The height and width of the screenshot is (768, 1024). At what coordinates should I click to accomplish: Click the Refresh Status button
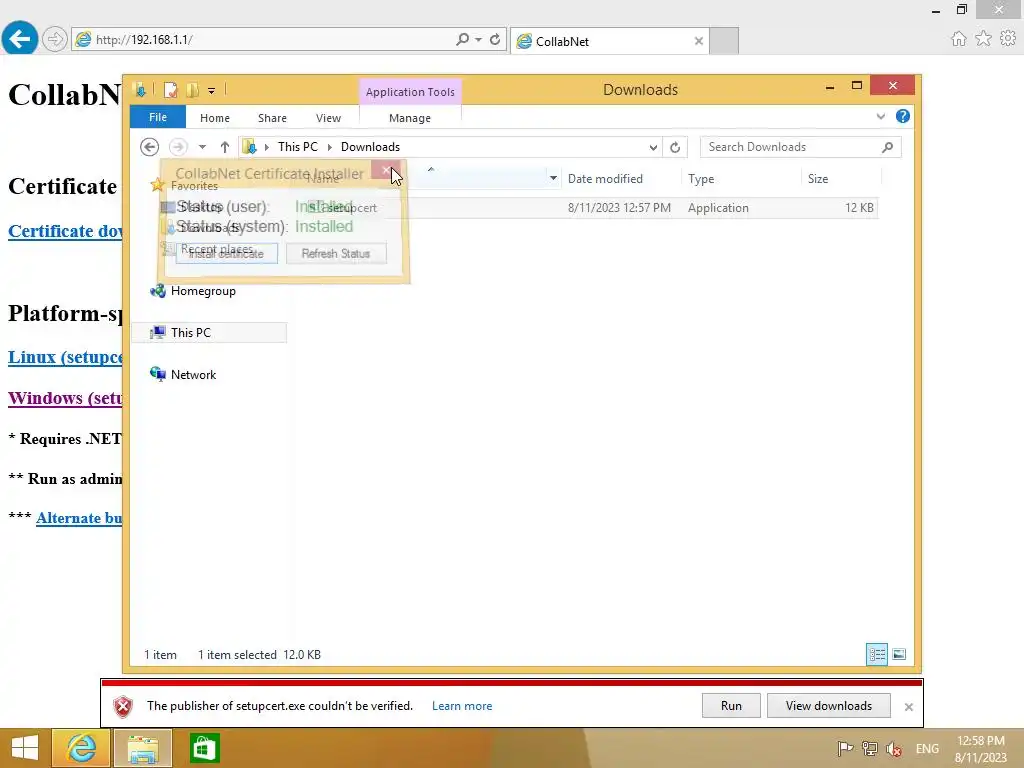336,253
